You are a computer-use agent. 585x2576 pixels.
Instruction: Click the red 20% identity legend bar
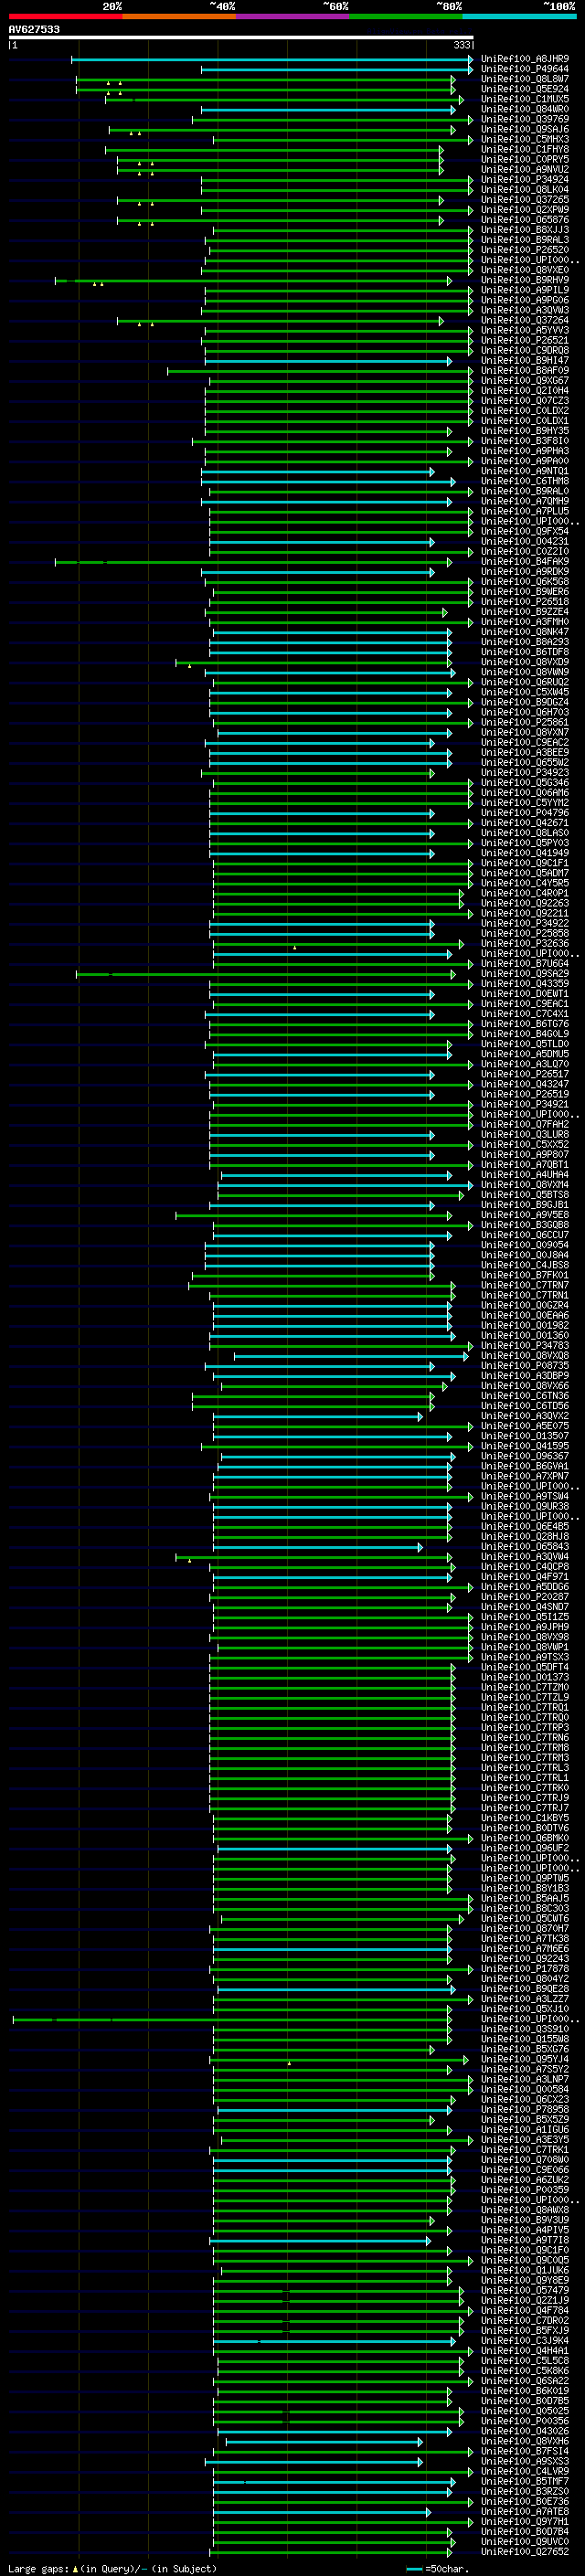click(65, 16)
